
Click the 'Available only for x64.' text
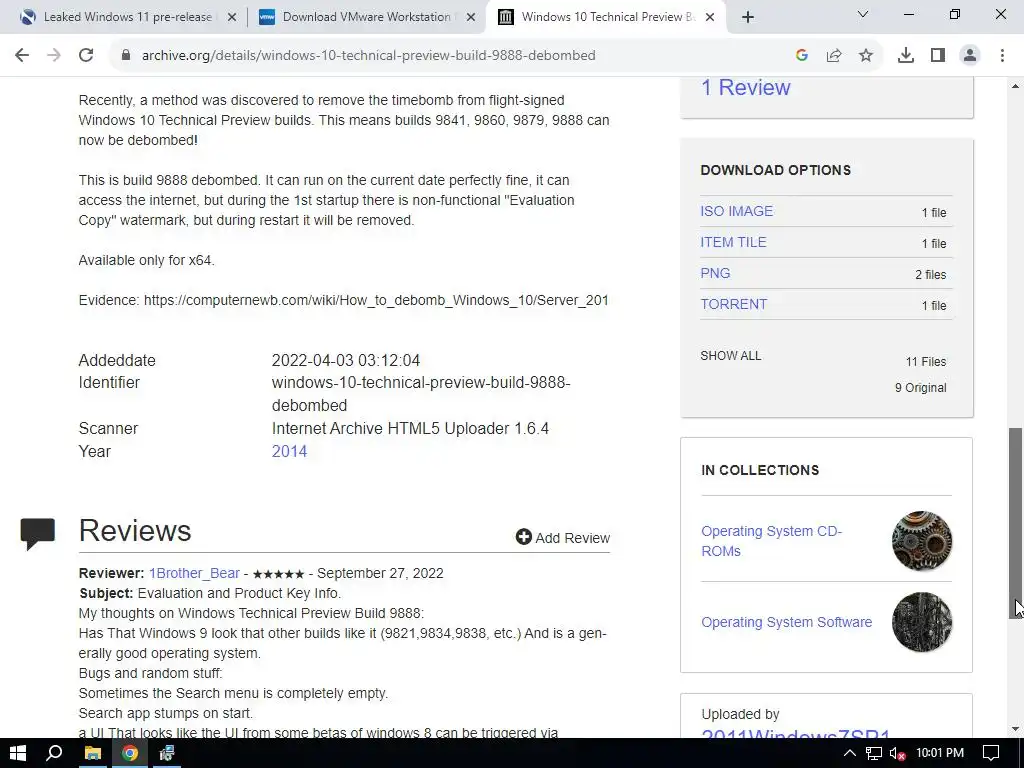click(x=146, y=260)
